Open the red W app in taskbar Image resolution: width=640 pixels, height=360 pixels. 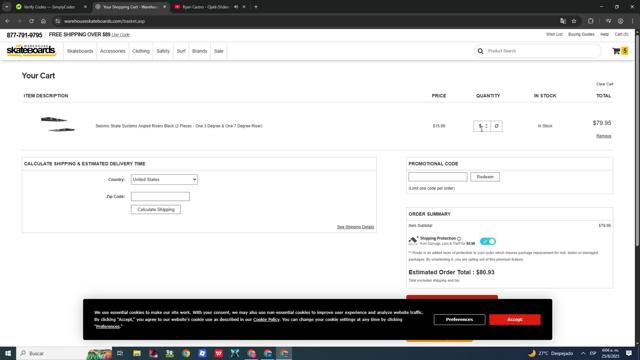pos(218,353)
